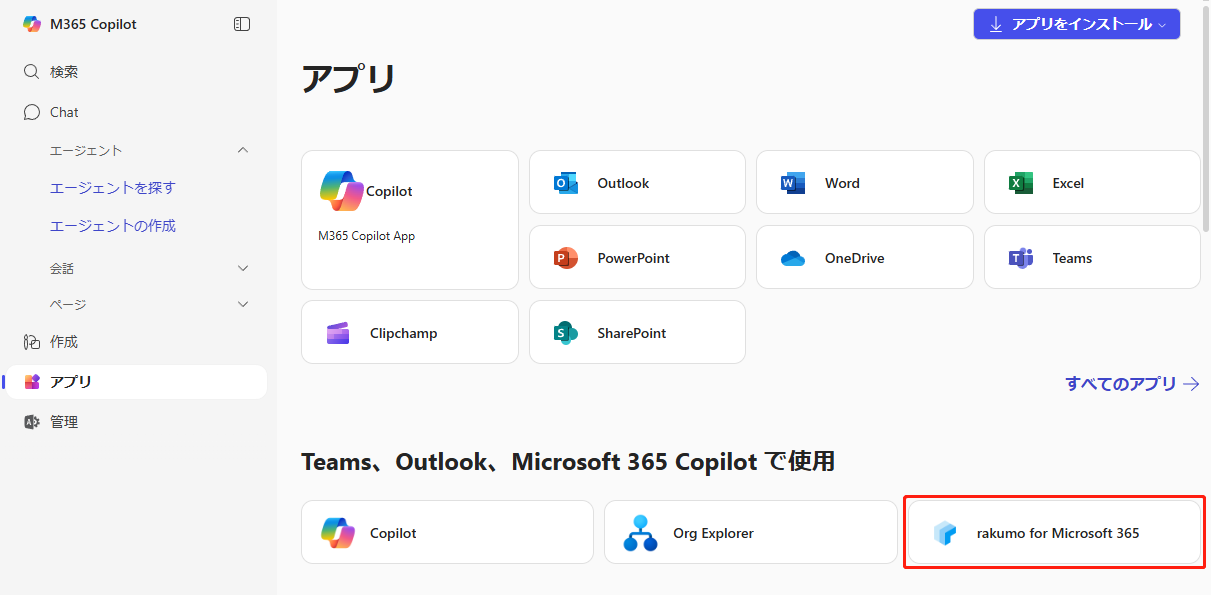Click the Teams、Outlook、Microsoft 365 Copilot で使用 heading
The height and width of the screenshot is (595, 1211).
568,461
